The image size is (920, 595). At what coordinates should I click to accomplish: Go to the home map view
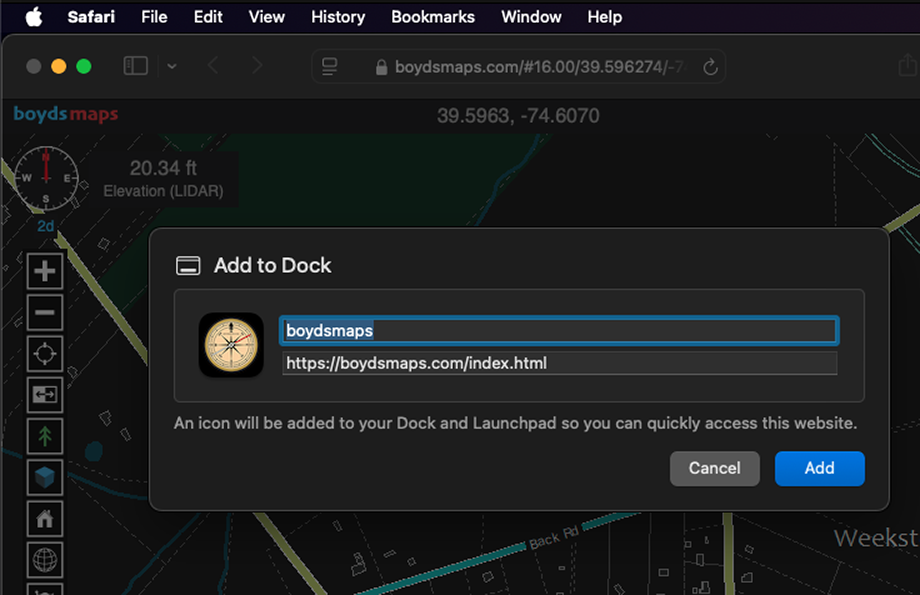(x=45, y=519)
